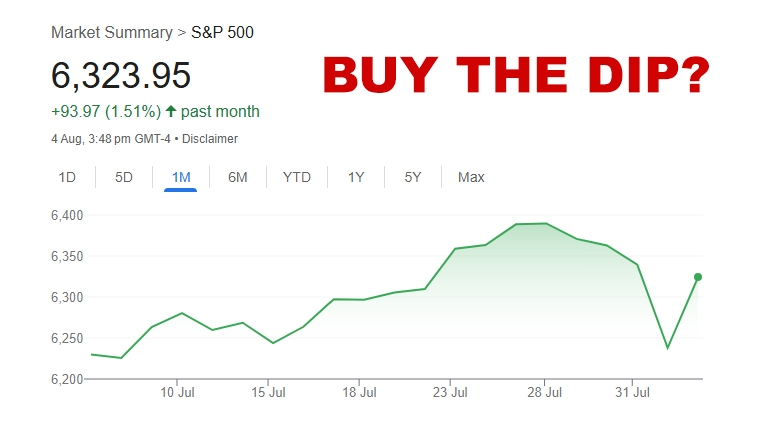
Task: Click the 6,323.95 index price
Action: pos(121,76)
